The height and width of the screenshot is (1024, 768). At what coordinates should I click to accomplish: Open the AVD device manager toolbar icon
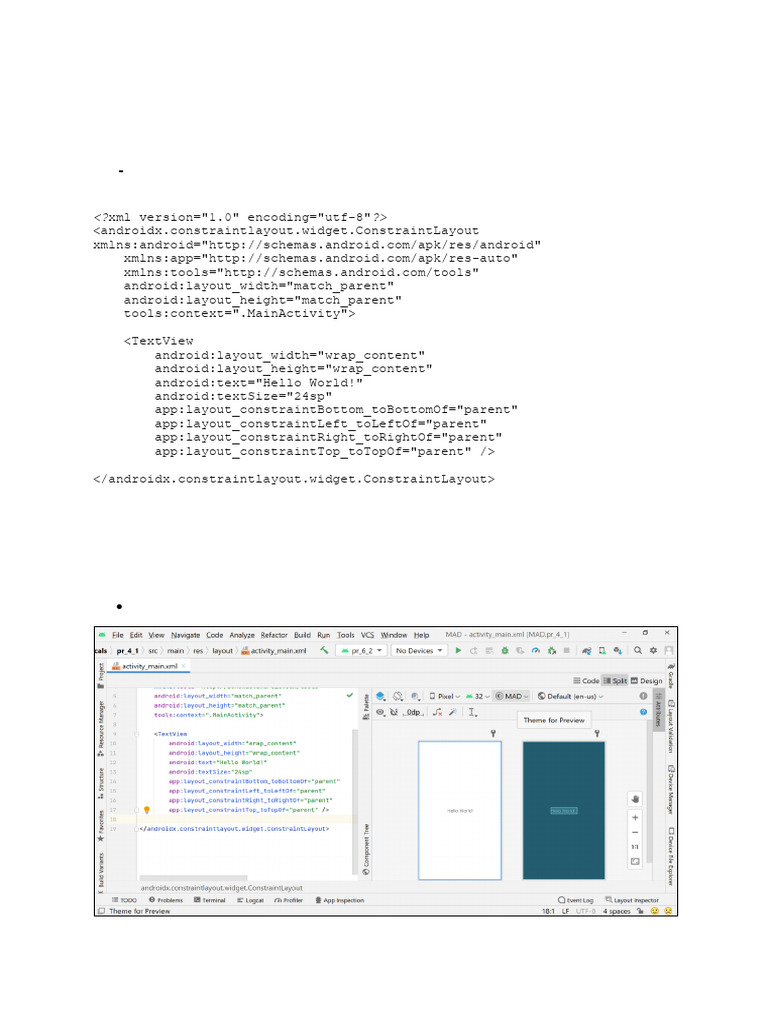[602, 650]
